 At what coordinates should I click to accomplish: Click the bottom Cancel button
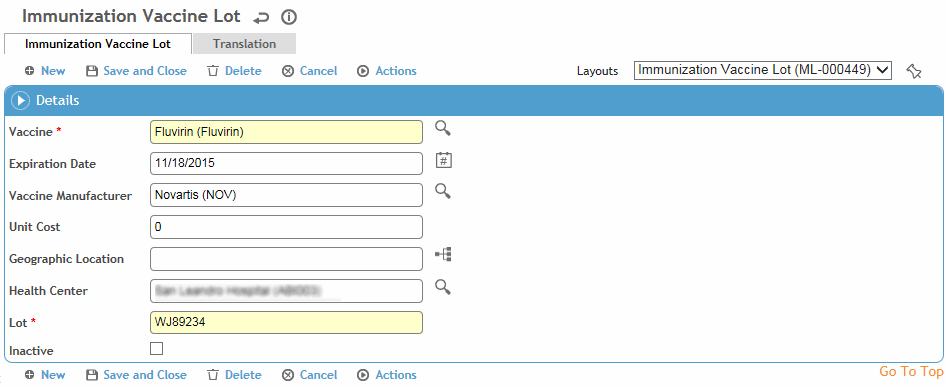click(310, 375)
